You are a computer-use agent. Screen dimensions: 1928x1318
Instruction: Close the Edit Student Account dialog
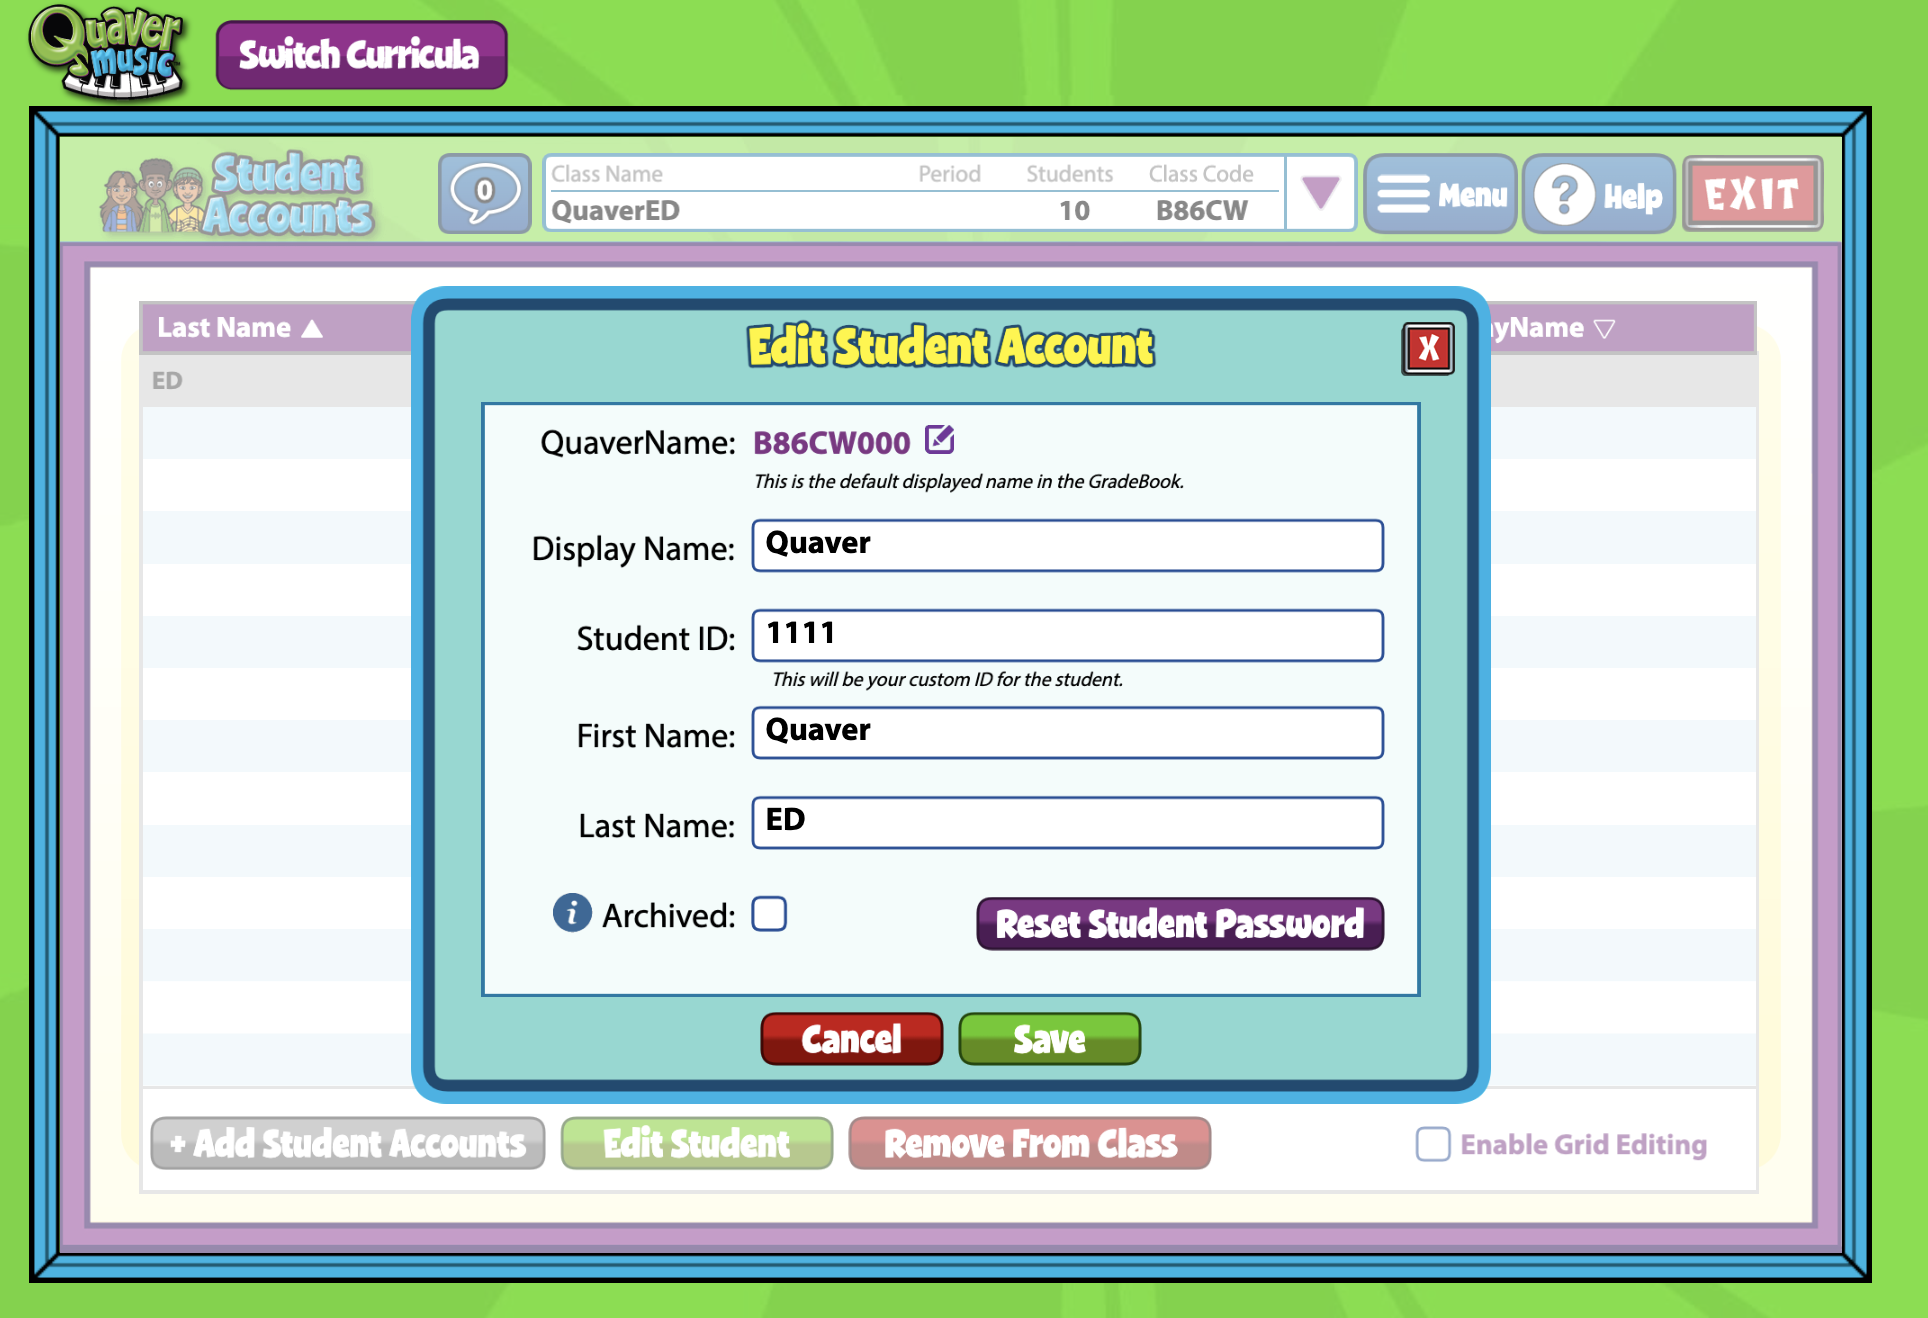coord(1428,349)
